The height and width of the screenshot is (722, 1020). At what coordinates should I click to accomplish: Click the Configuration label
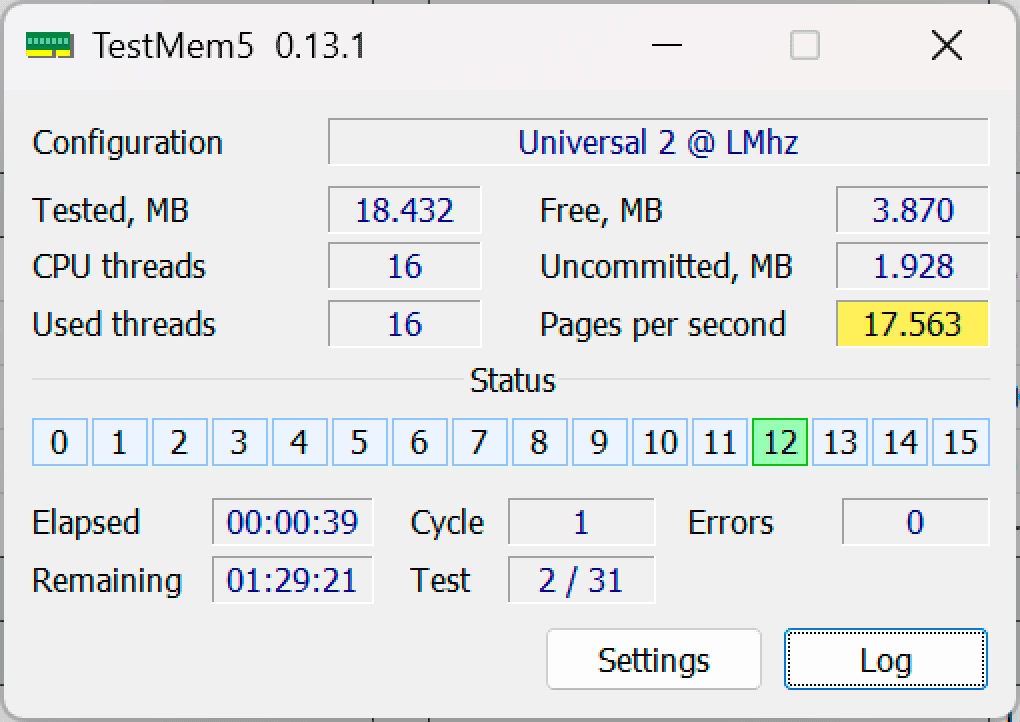click(128, 143)
